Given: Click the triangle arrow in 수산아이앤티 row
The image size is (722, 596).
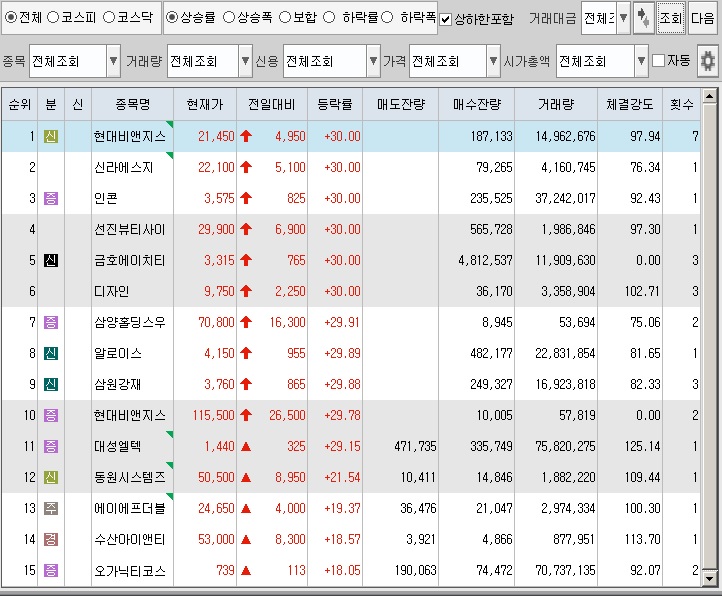Looking at the screenshot, I should pos(246,539).
